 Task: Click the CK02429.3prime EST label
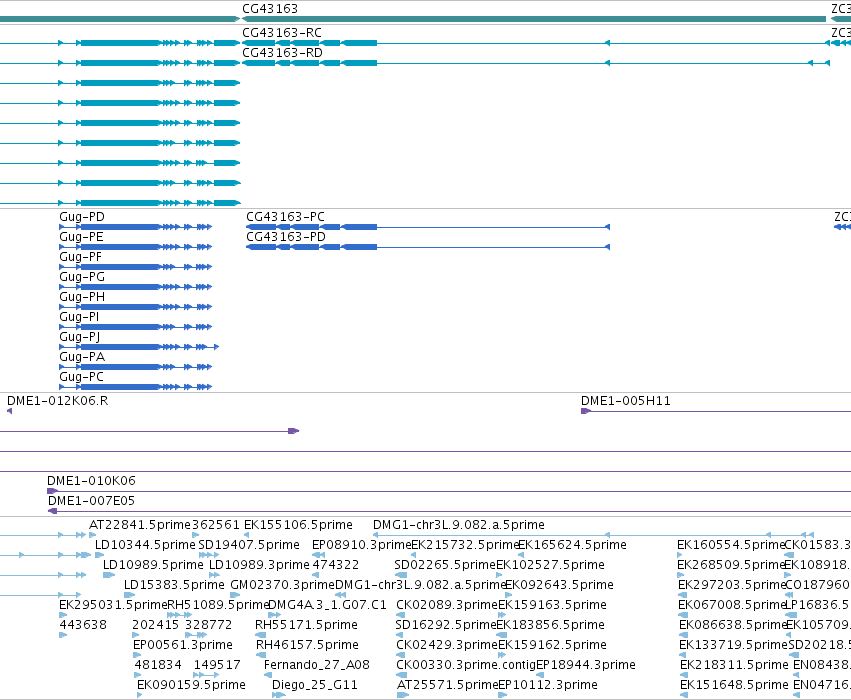click(x=447, y=645)
